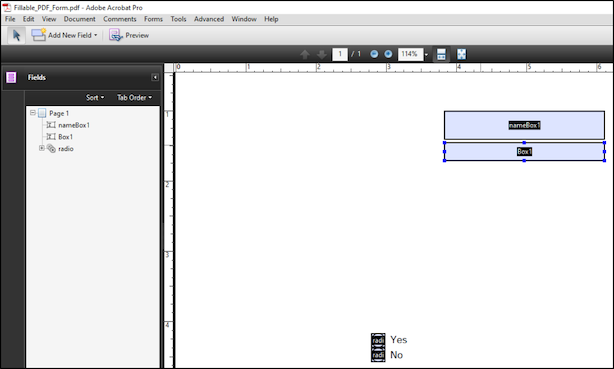Select radio group in Fields tree

point(66,148)
